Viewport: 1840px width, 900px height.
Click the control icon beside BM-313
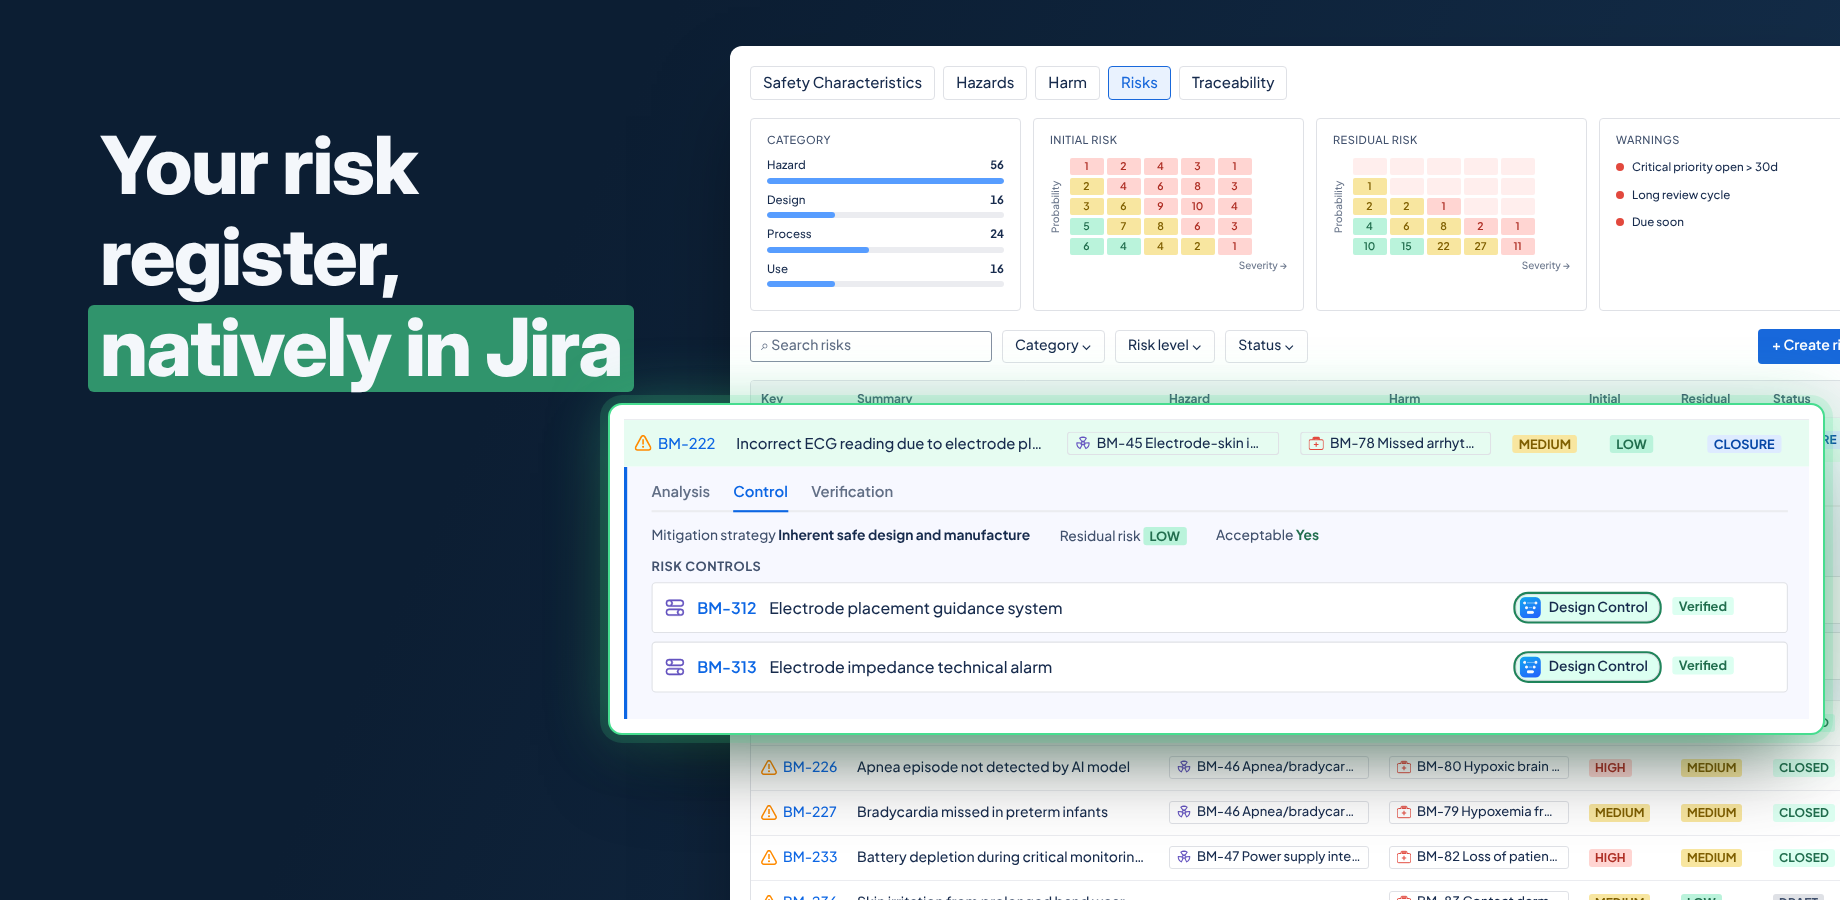click(675, 667)
